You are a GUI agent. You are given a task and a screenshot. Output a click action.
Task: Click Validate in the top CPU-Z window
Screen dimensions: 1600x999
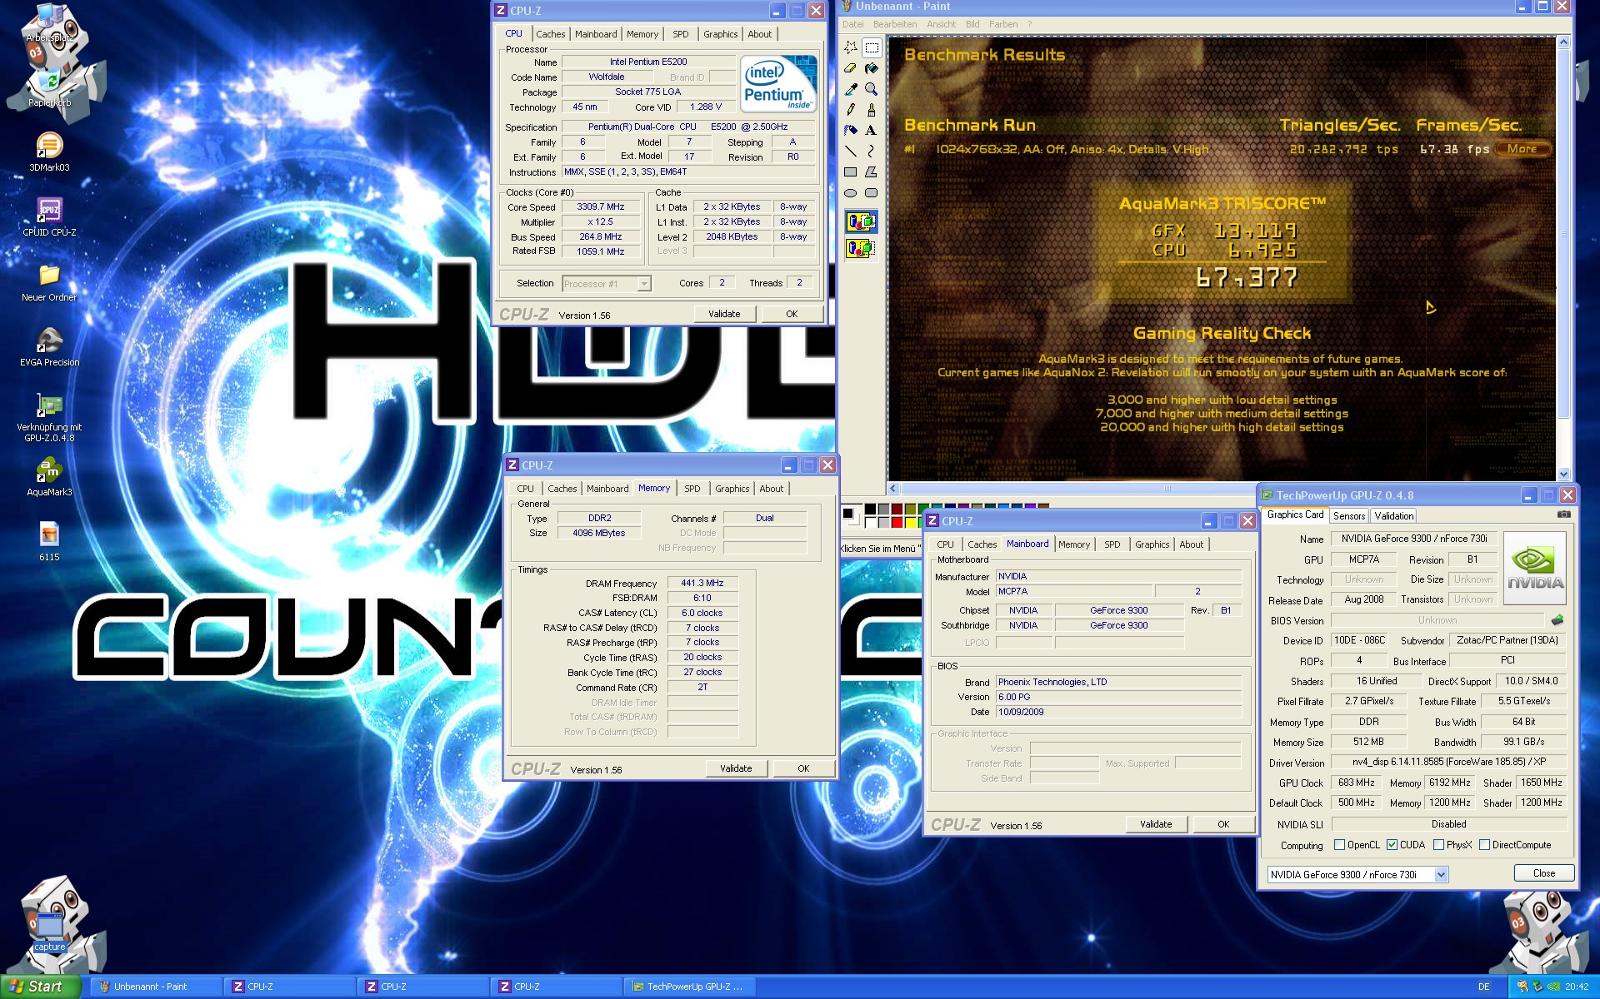click(x=724, y=314)
